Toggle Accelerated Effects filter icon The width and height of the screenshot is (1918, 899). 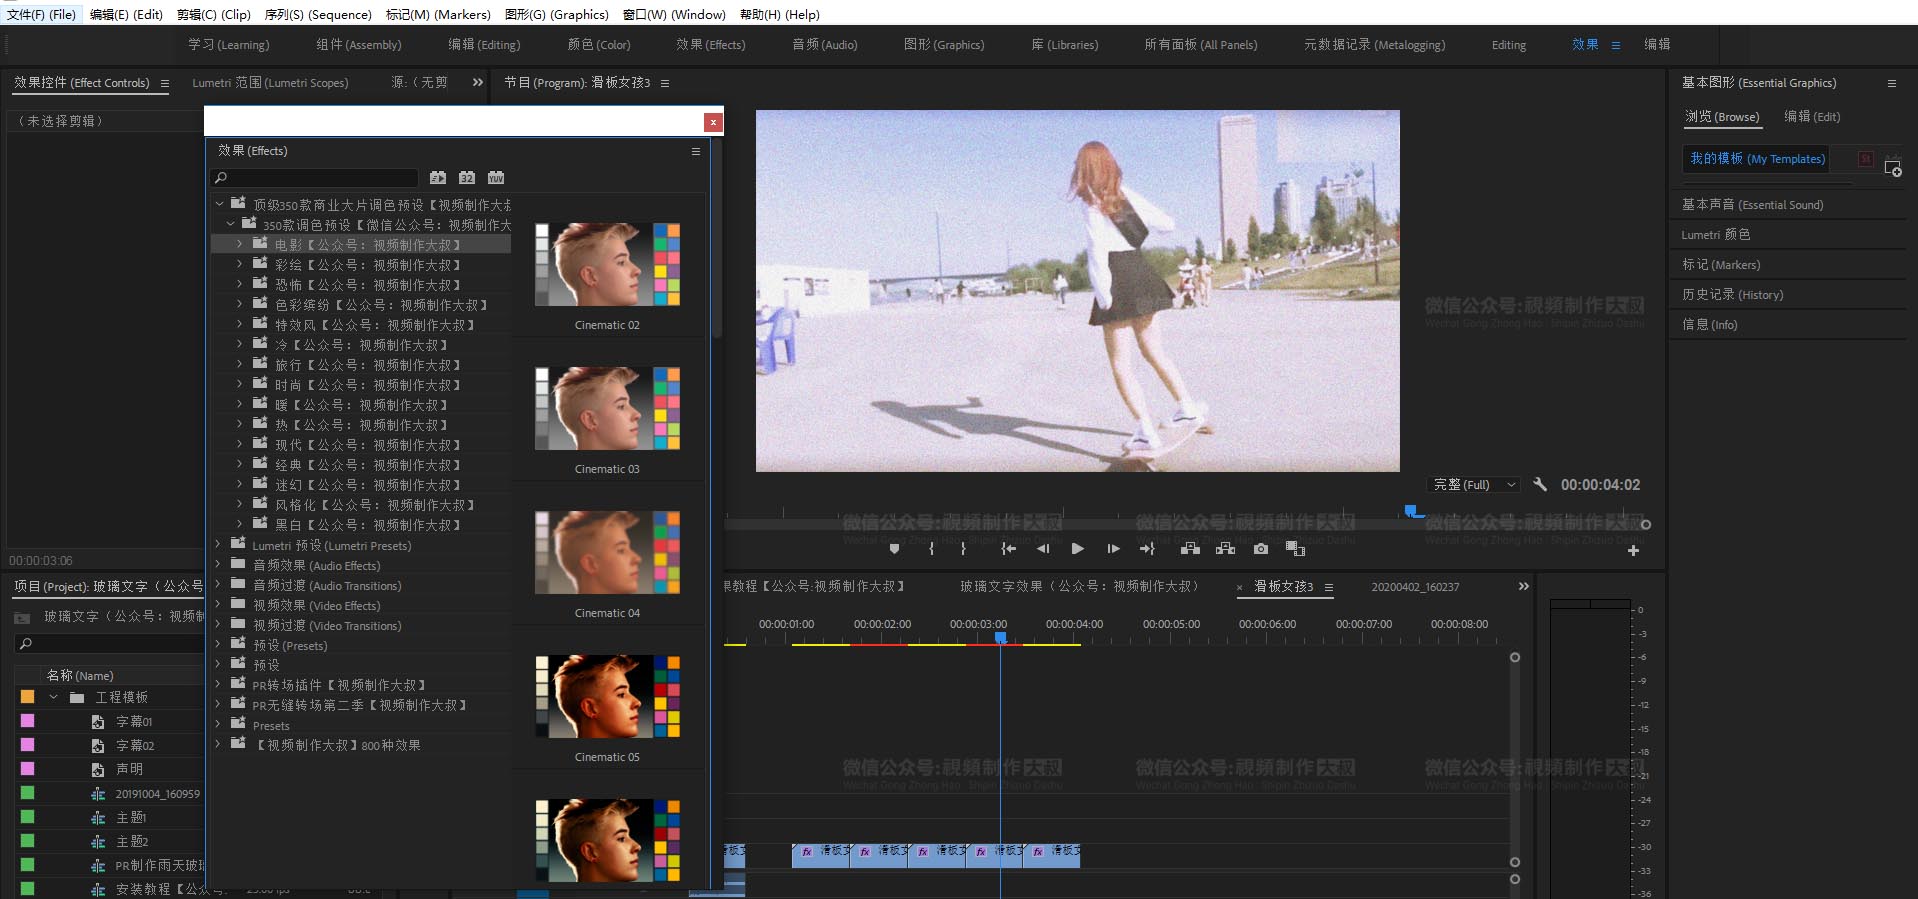pyautogui.click(x=438, y=178)
